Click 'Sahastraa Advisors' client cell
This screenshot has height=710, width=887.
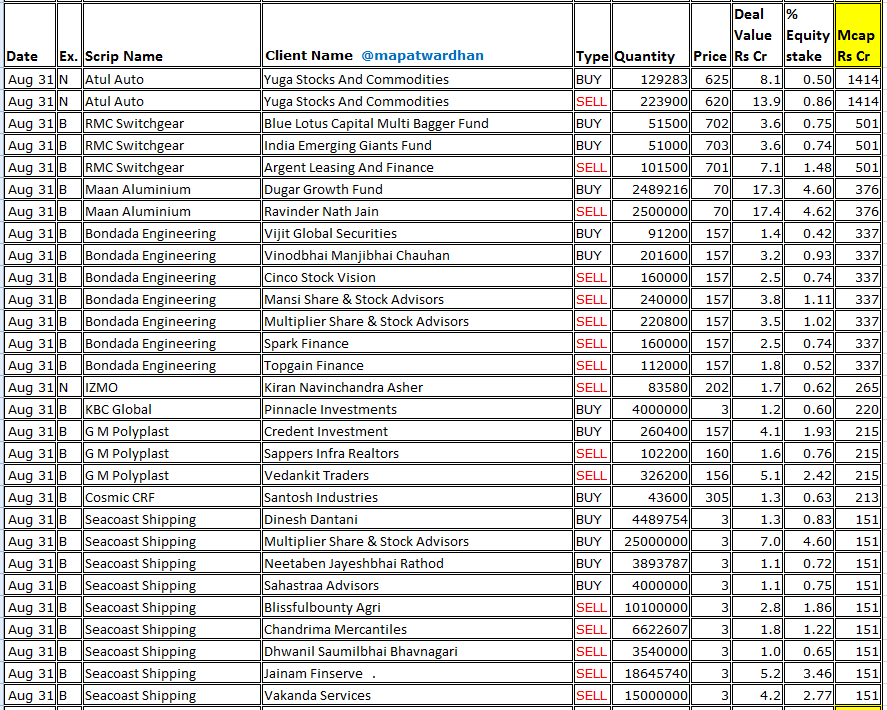coord(417,586)
